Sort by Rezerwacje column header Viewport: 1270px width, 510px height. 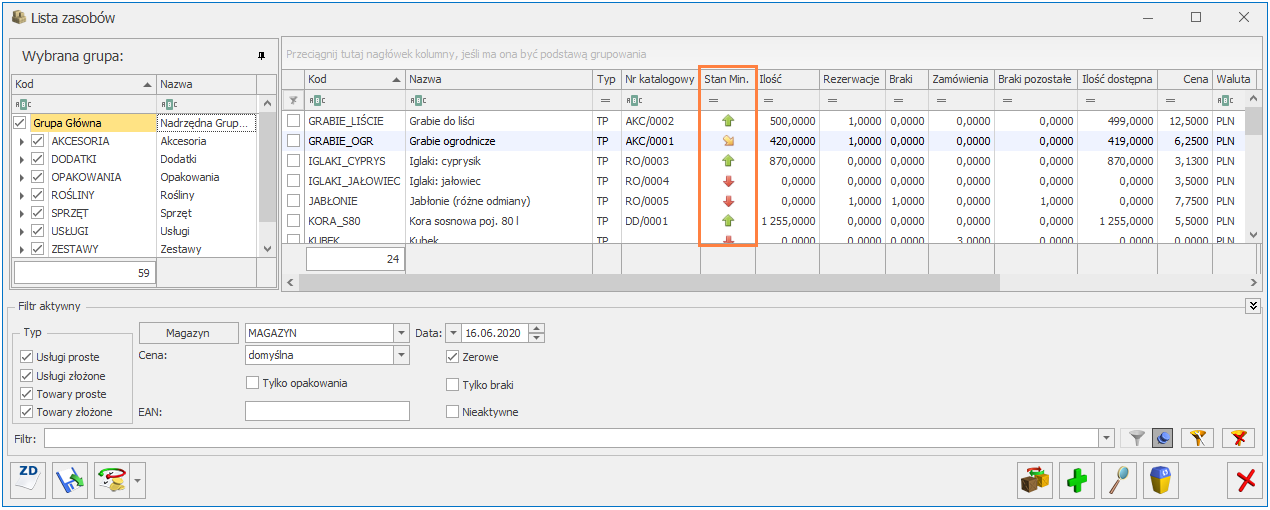click(x=851, y=79)
